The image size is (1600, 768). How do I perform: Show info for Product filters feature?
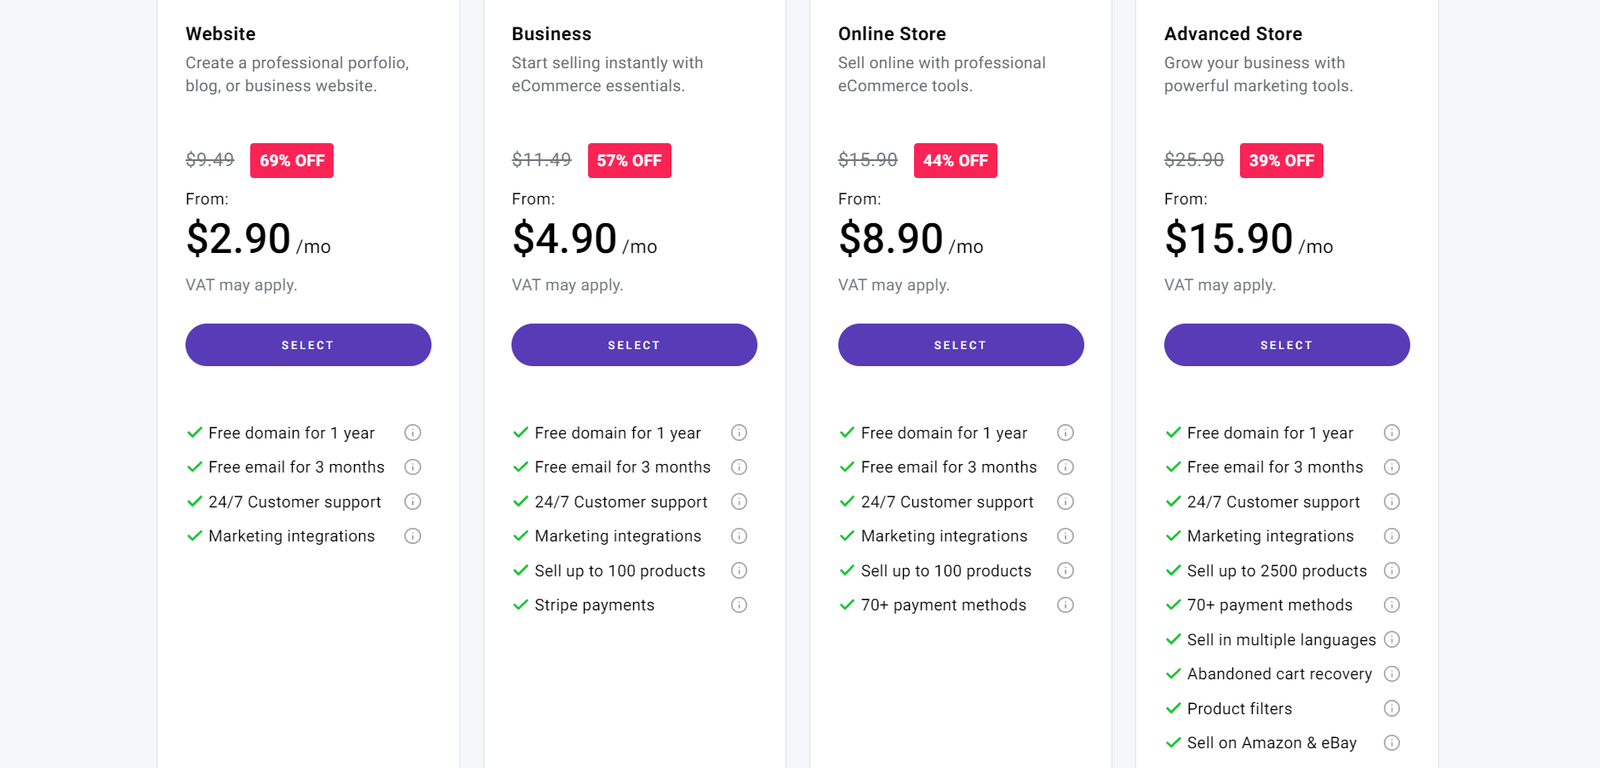coord(1391,709)
